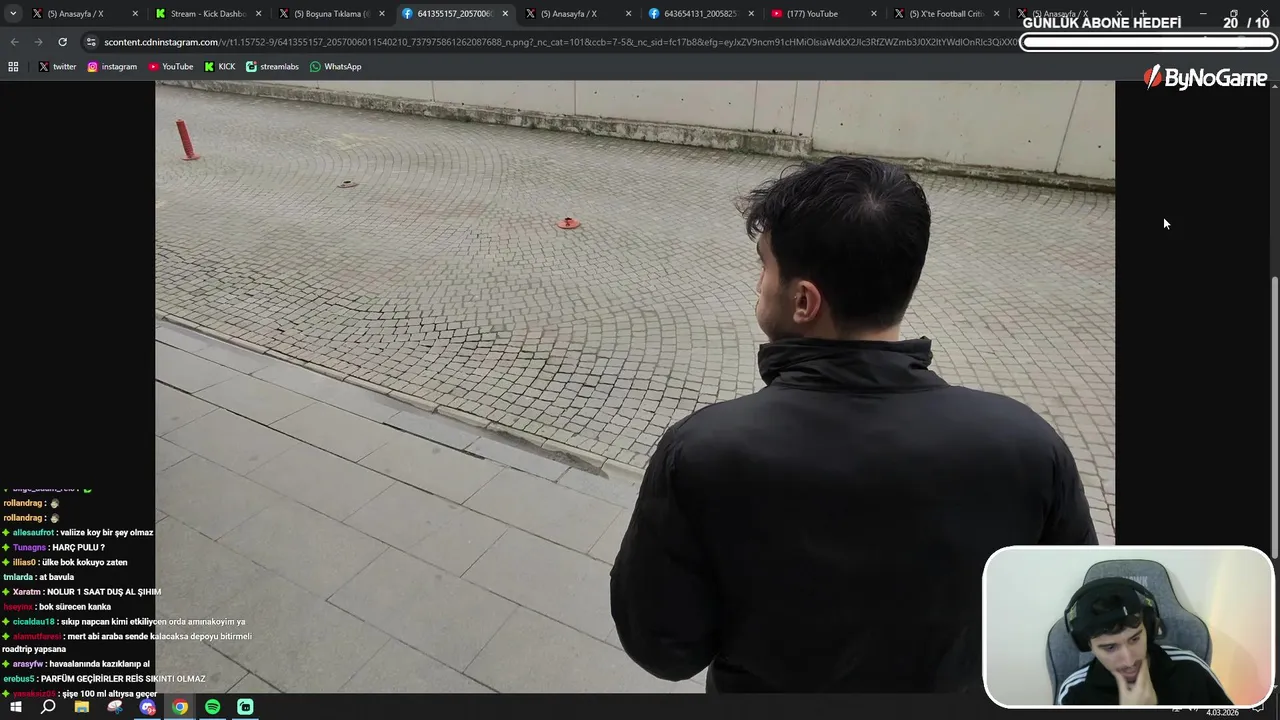Click the cdninstagram URL address bar
1280x720 pixels.
pos(560,42)
